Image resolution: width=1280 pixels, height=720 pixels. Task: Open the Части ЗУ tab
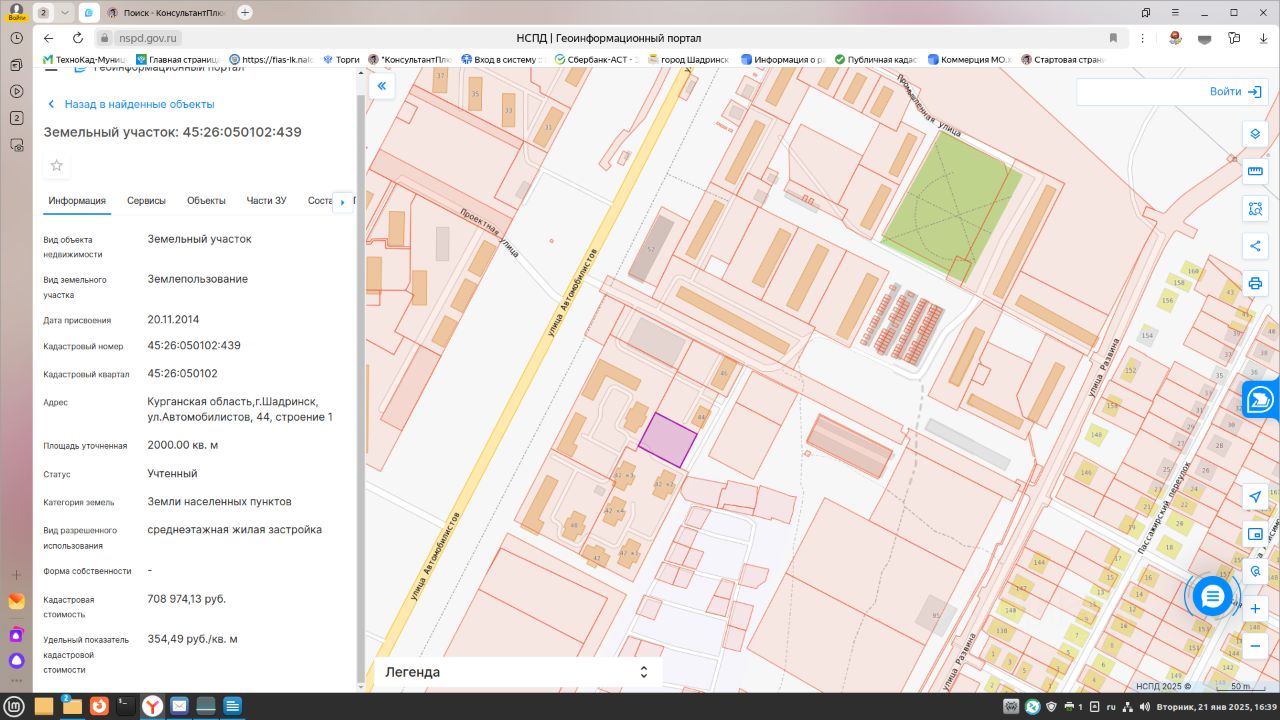pyautogui.click(x=266, y=201)
